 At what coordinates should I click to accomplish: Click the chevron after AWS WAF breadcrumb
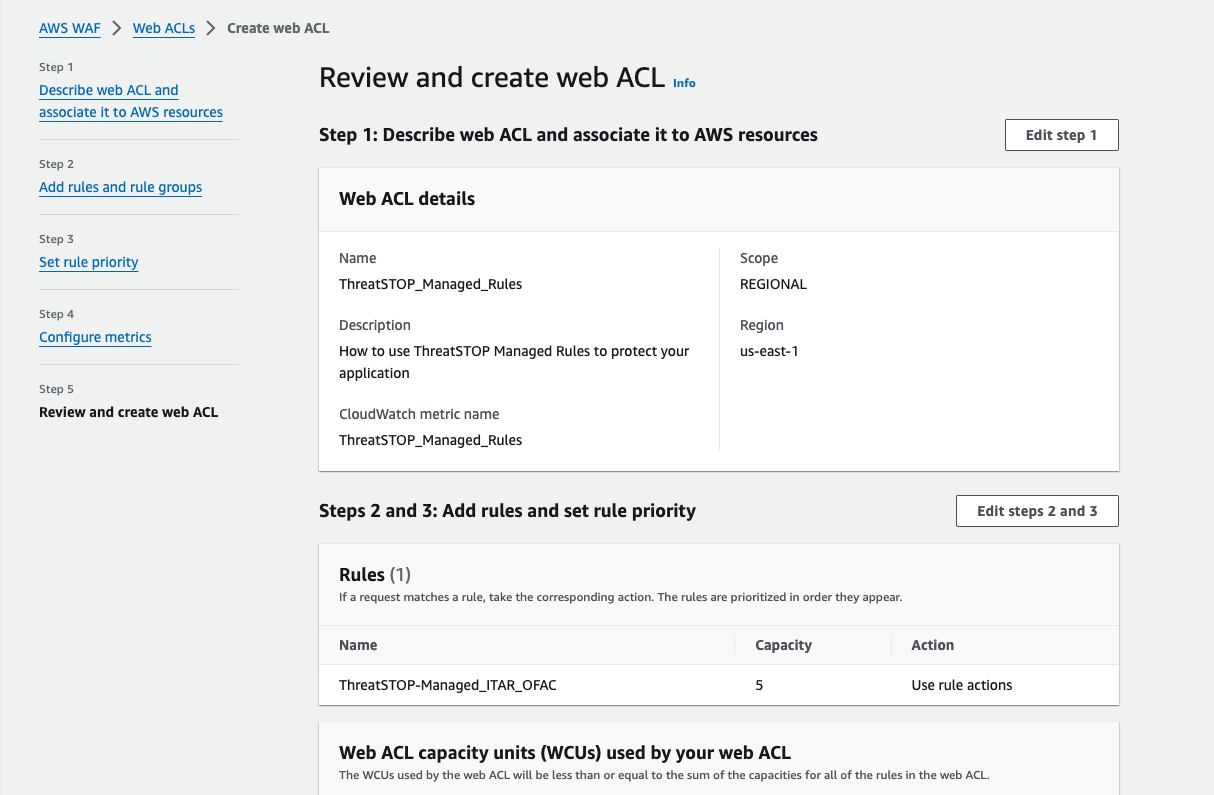(117, 28)
